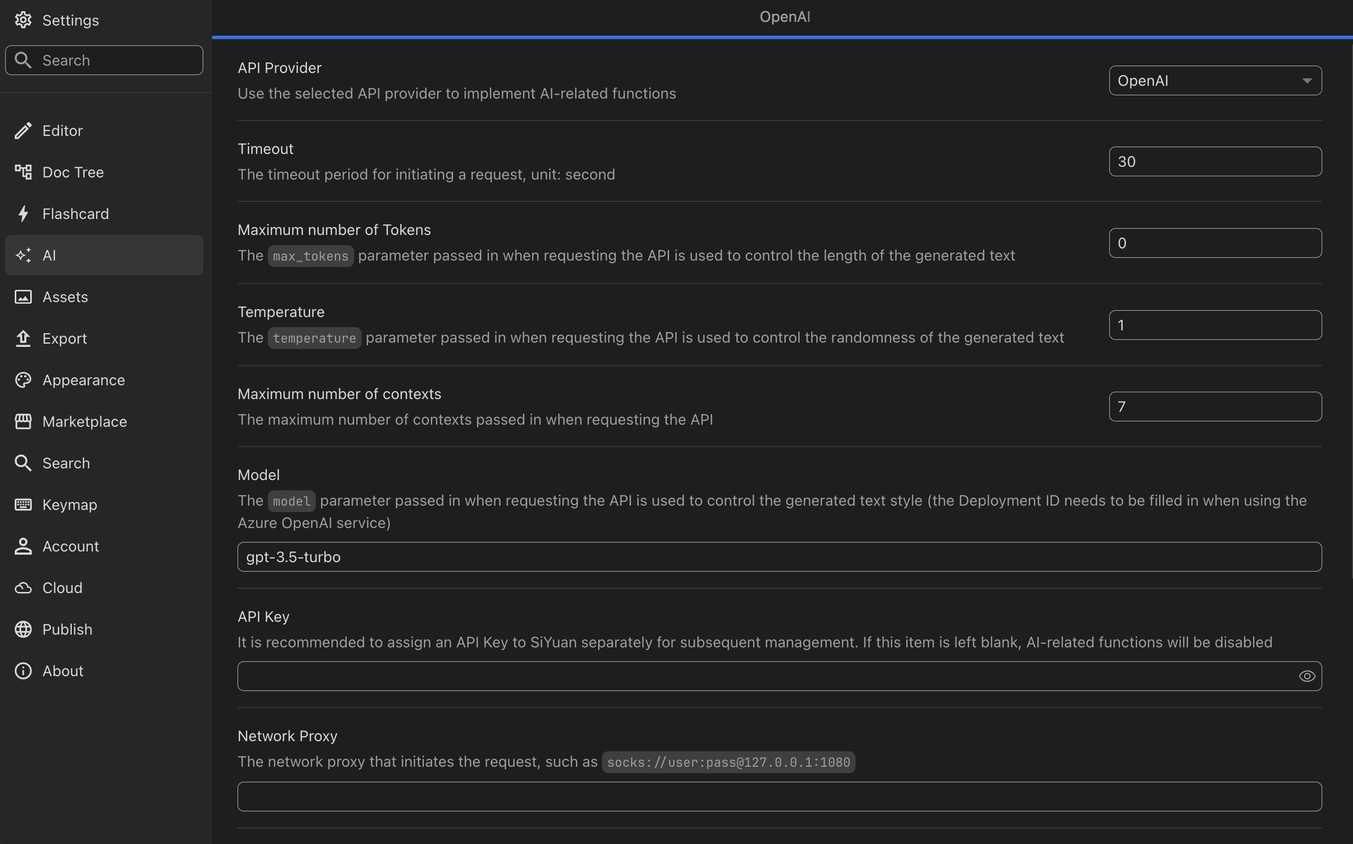Click the Appearance palette icon
The height and width of the screenshot is (844, 1353).
click(x=23, y=380)
